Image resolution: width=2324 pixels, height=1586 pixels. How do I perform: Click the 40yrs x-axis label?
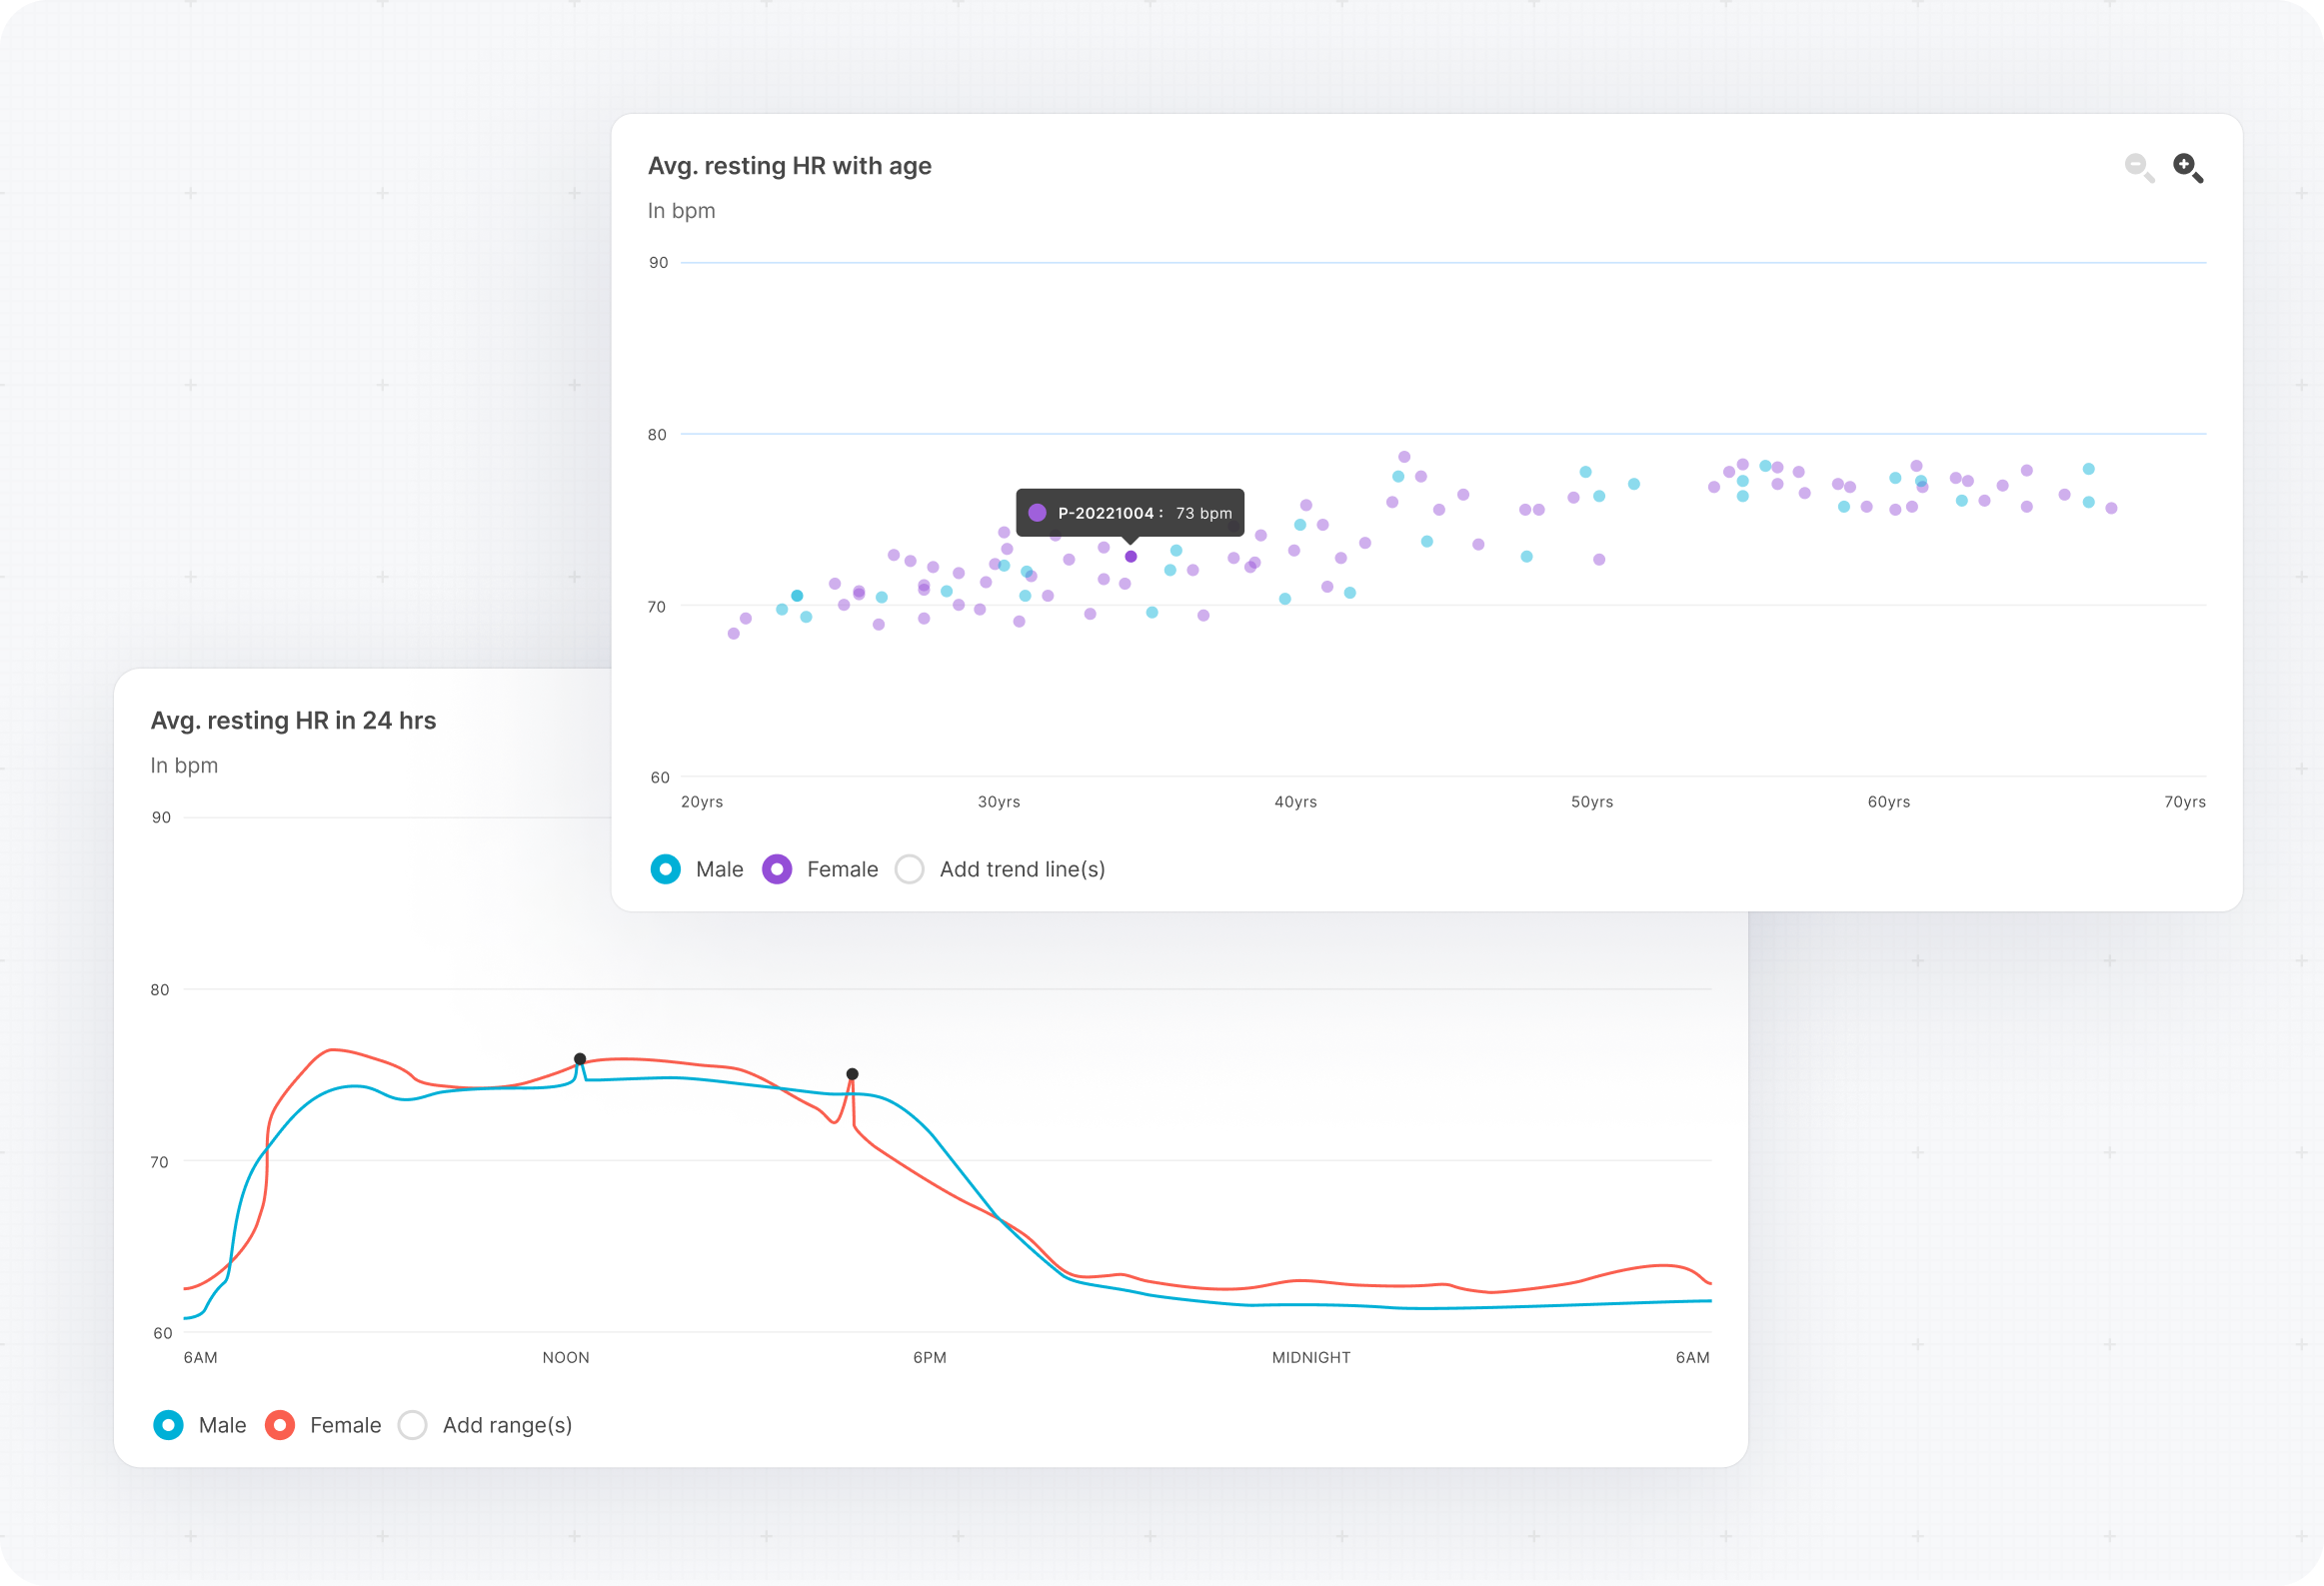point(1295,802)
